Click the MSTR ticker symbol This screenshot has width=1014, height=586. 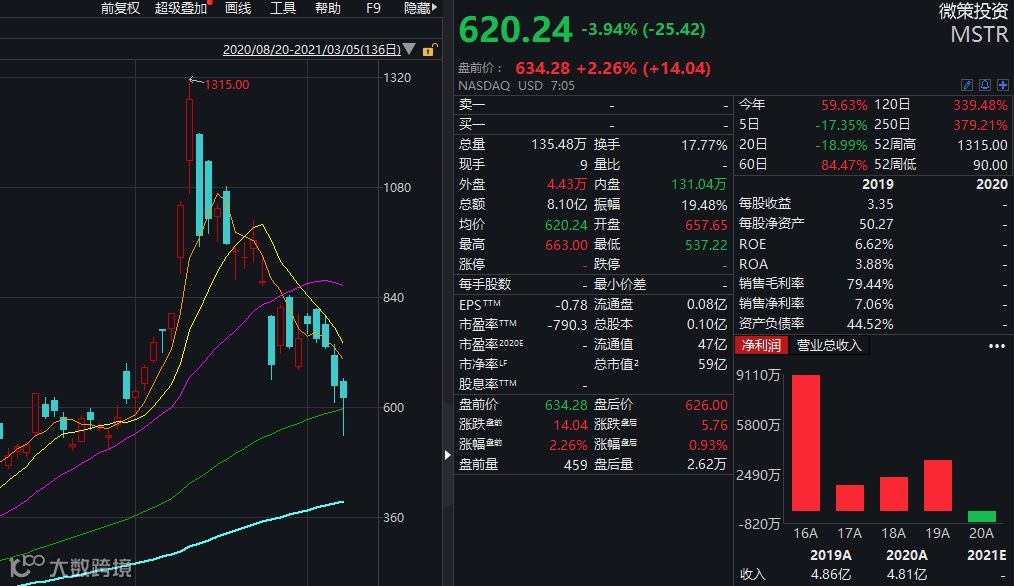click(979, 34)
